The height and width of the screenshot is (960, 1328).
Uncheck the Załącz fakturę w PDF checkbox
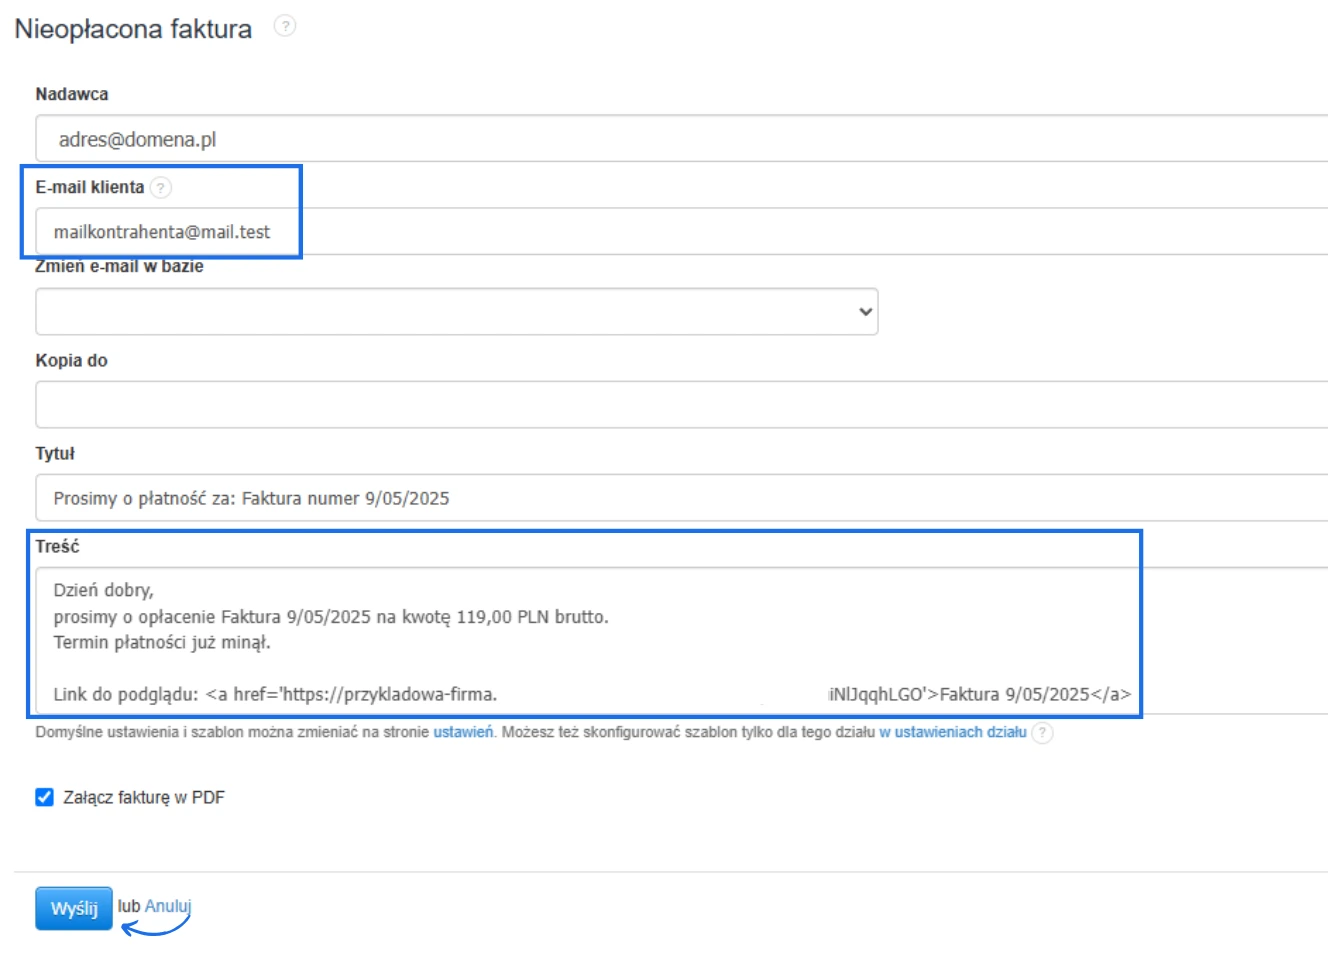click(x=45, y=797)
